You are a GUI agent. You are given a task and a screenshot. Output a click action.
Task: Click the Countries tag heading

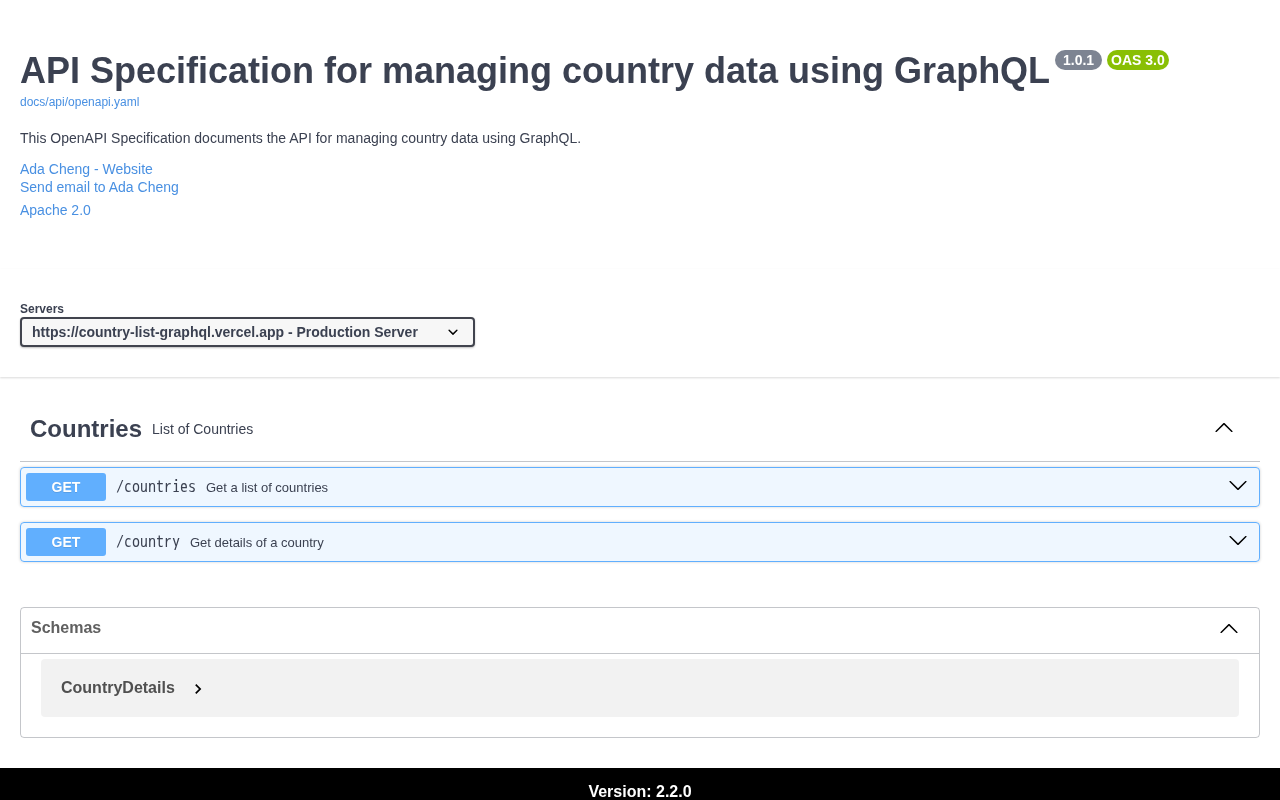86,429
